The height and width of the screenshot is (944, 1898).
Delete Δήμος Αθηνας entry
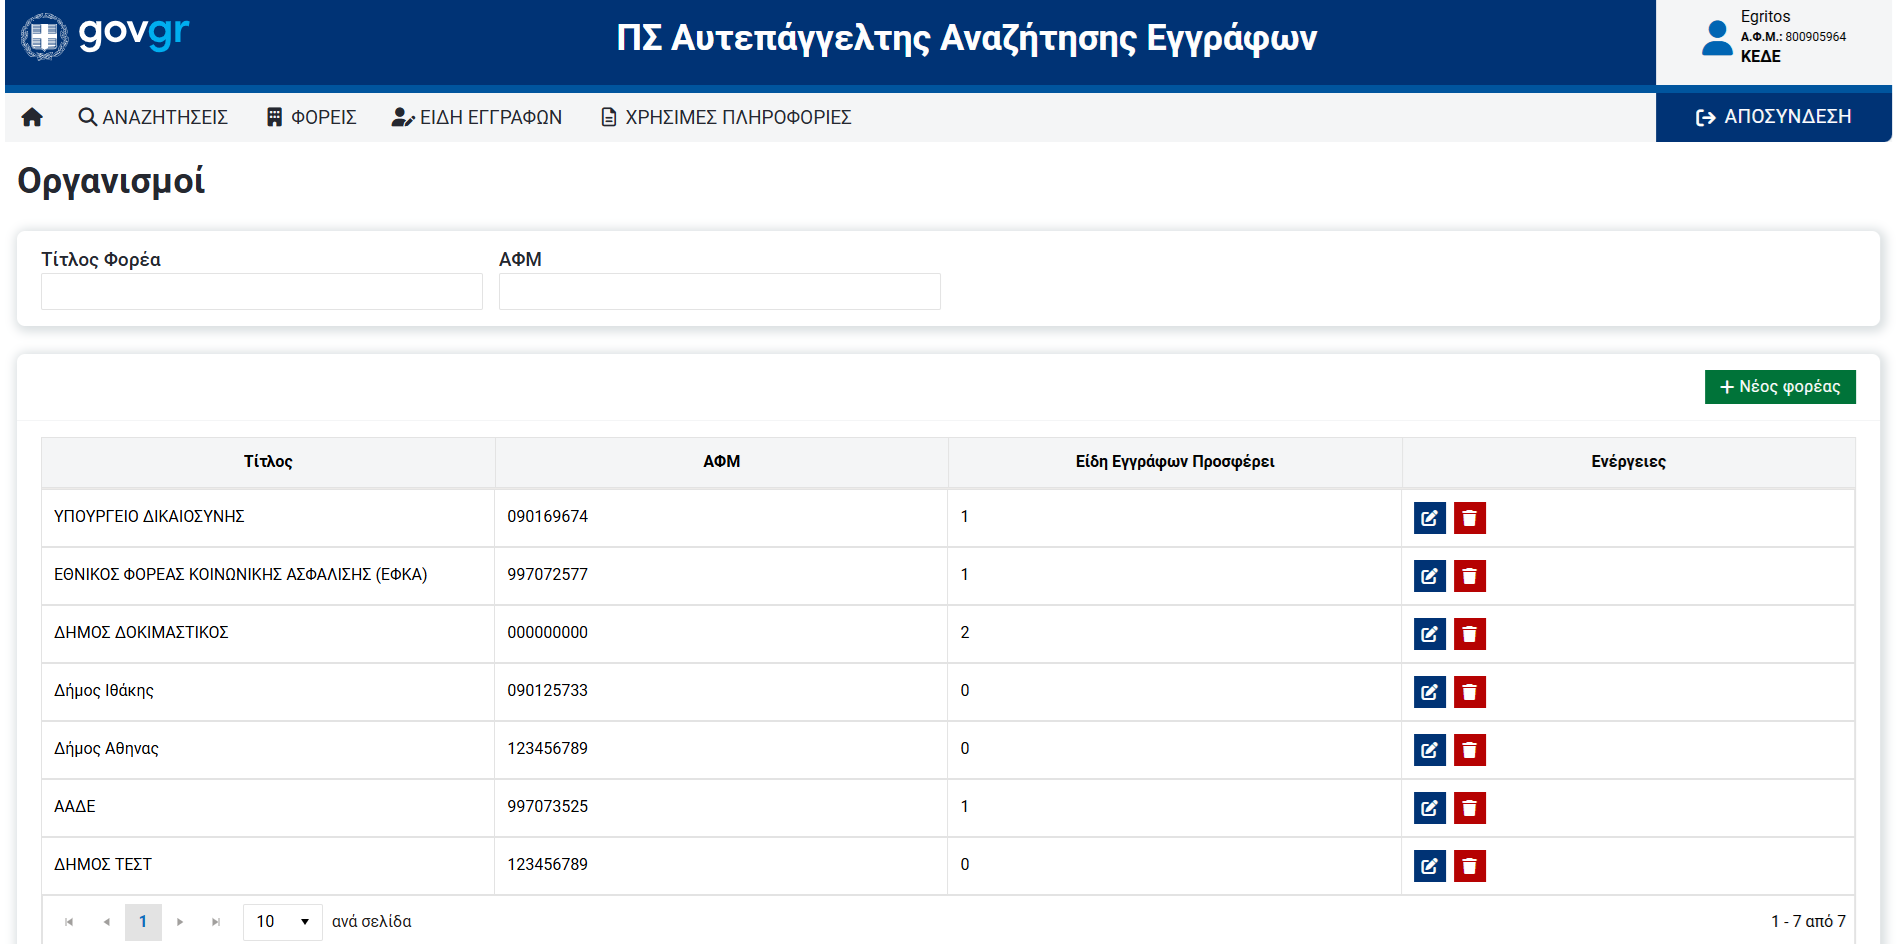[x=1470, y=750]
